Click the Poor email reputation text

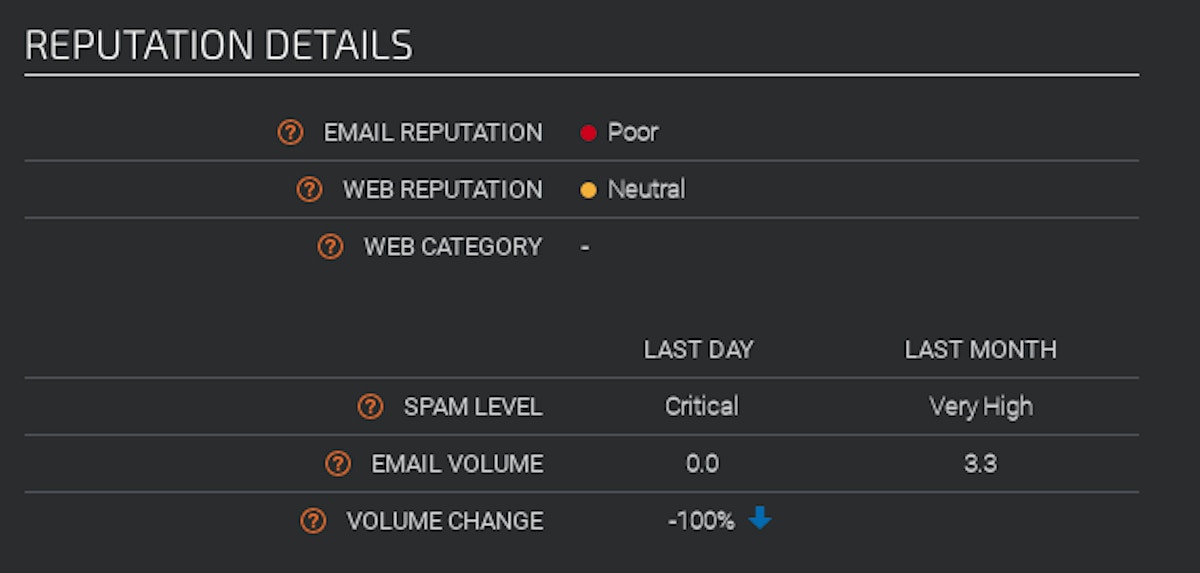coord(633,132)
